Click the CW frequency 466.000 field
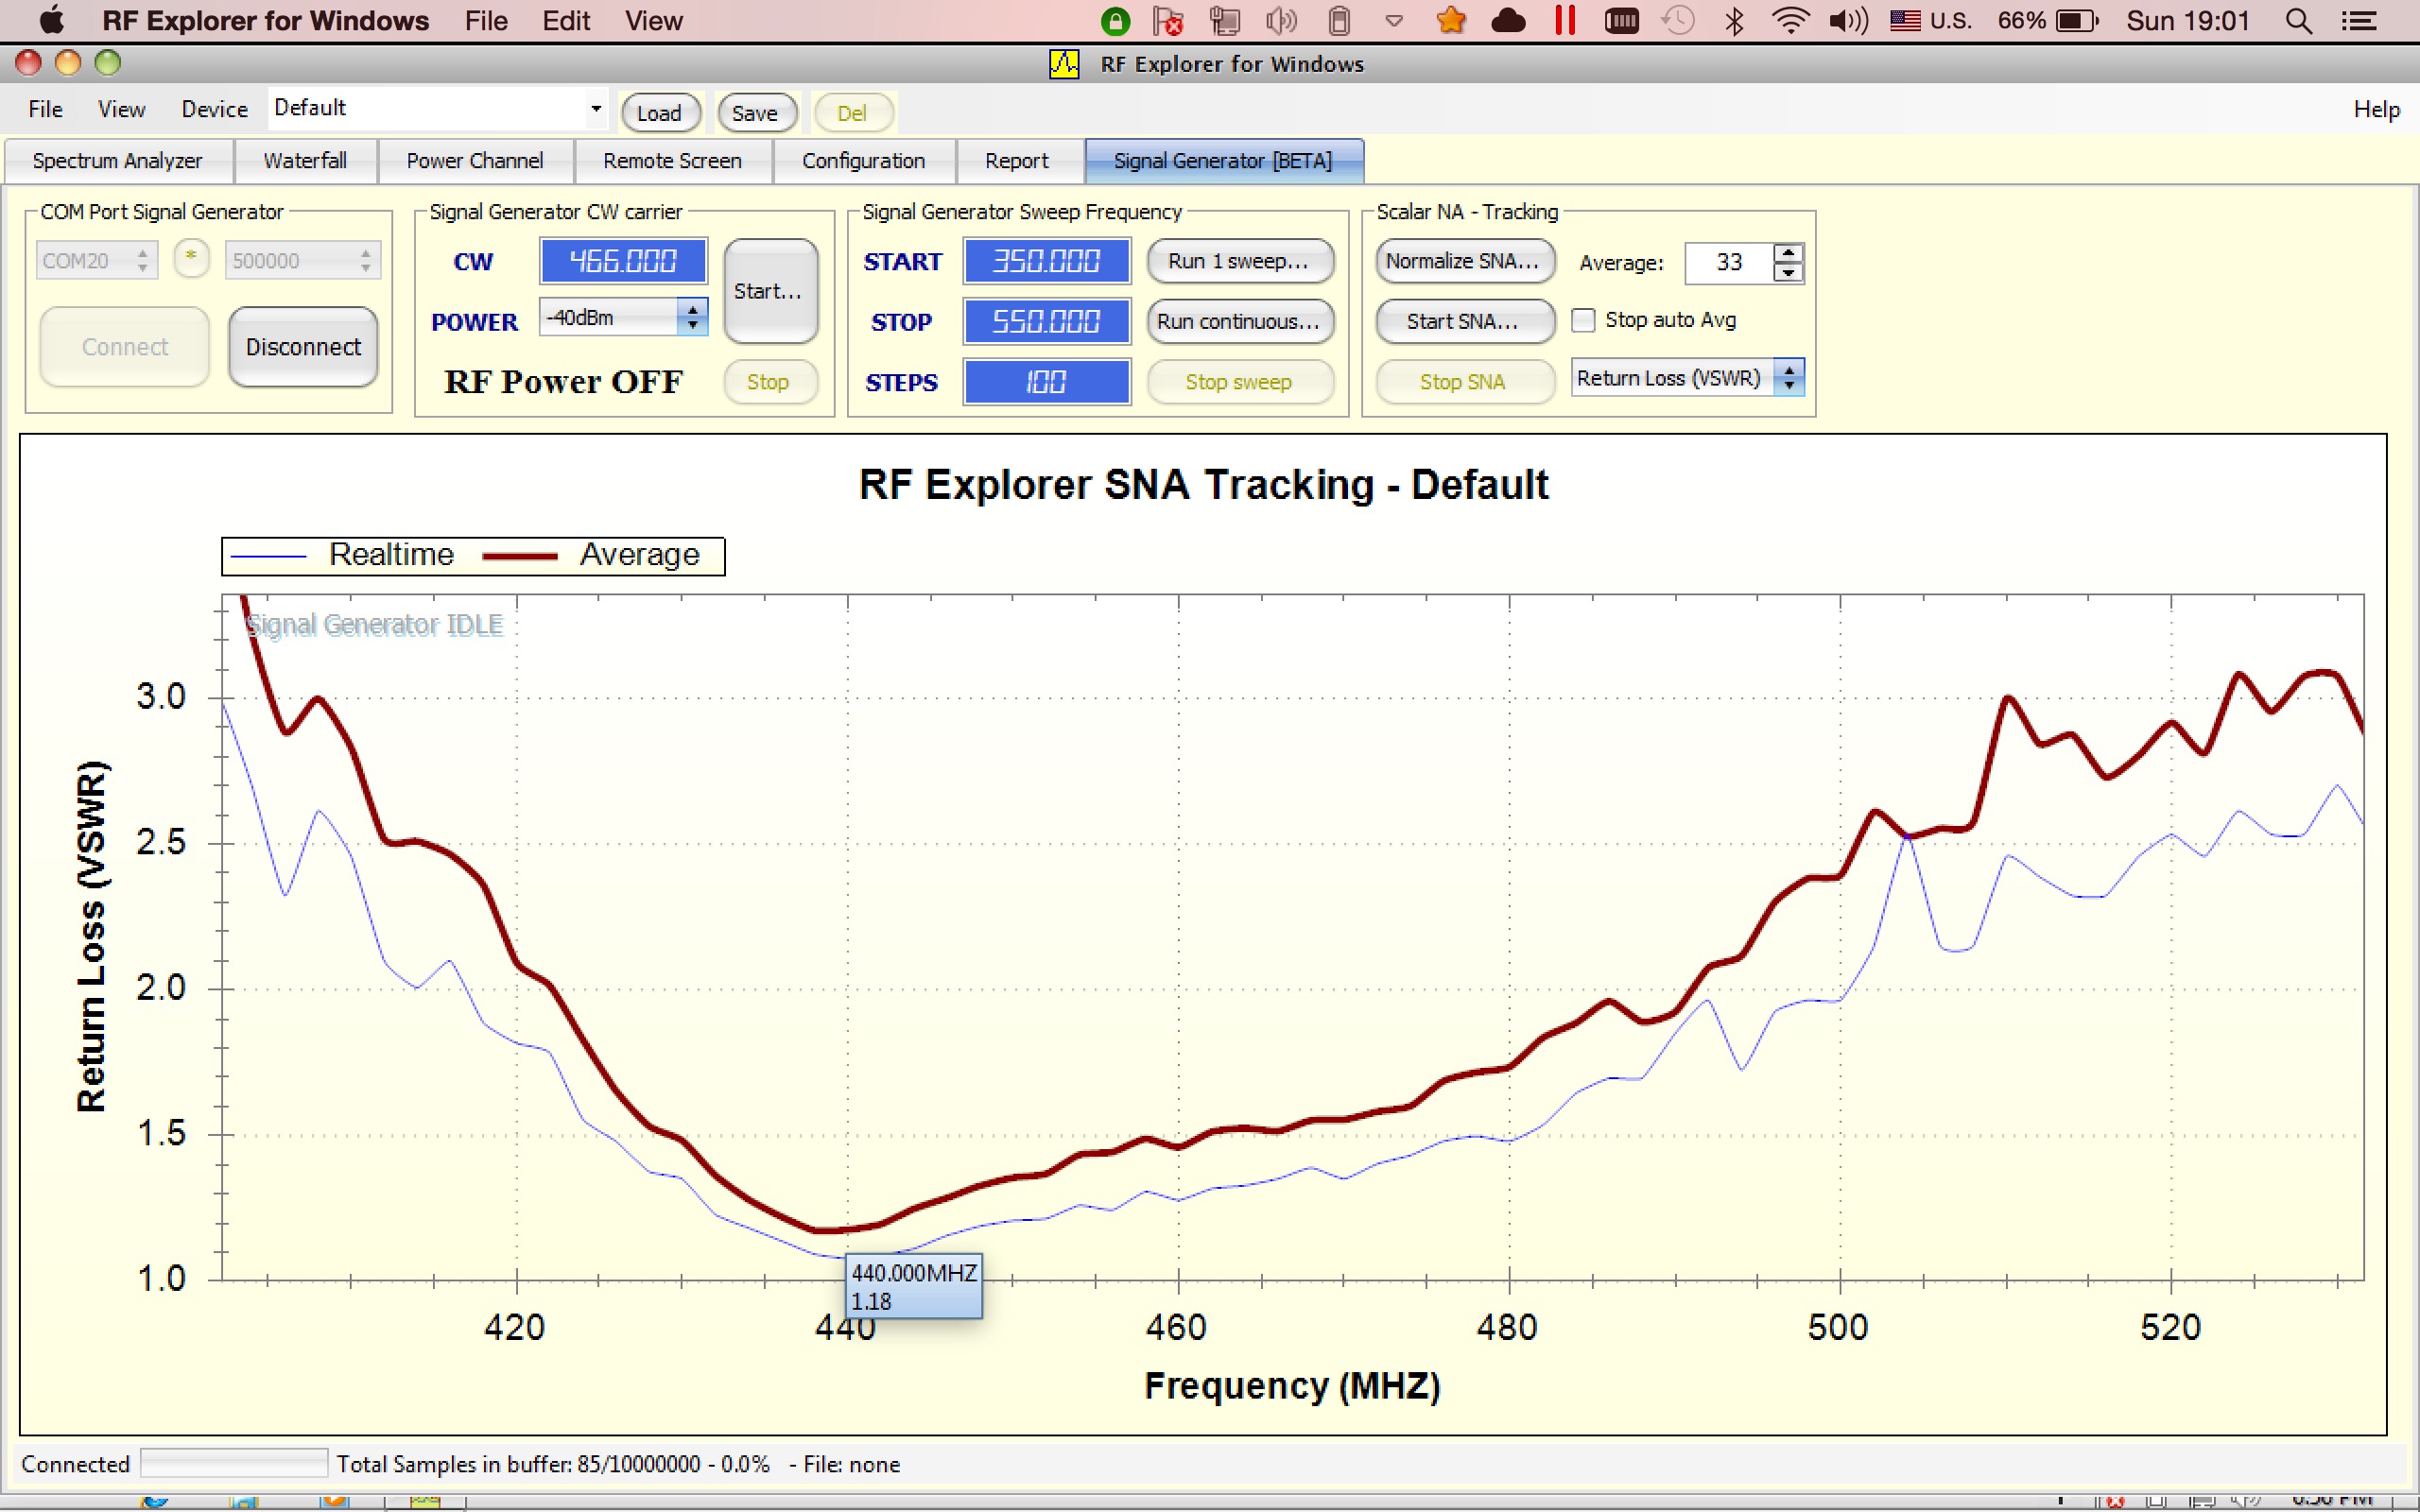The height and width of the screenshot is (1512, 2420). click(623, 261)
